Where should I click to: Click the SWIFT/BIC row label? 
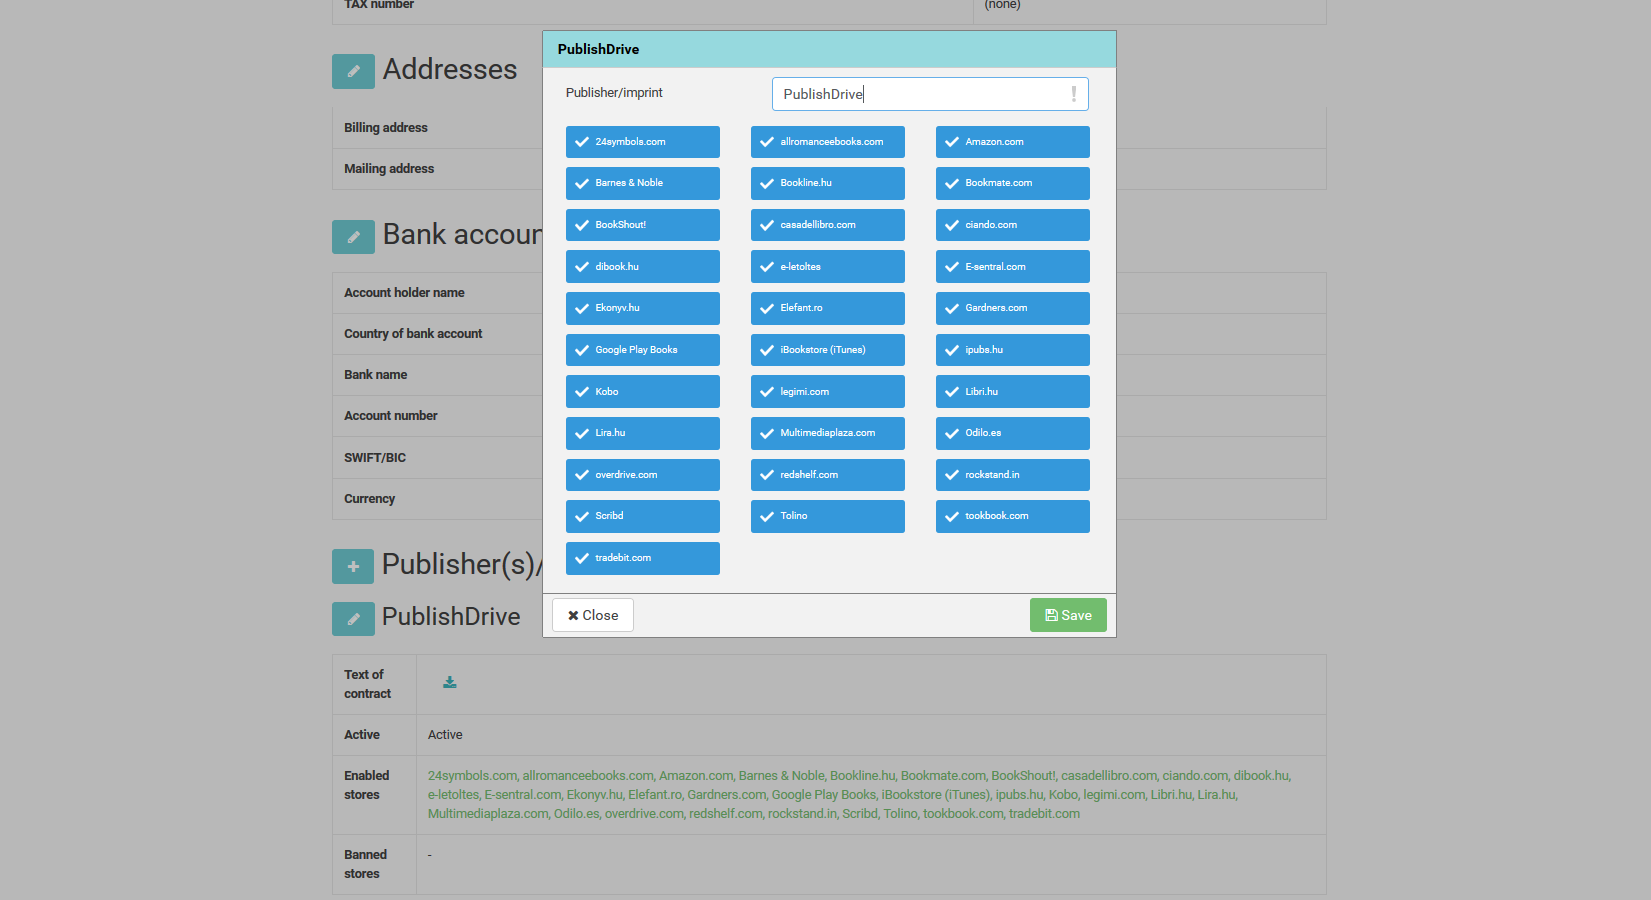[x=375, y=458]
